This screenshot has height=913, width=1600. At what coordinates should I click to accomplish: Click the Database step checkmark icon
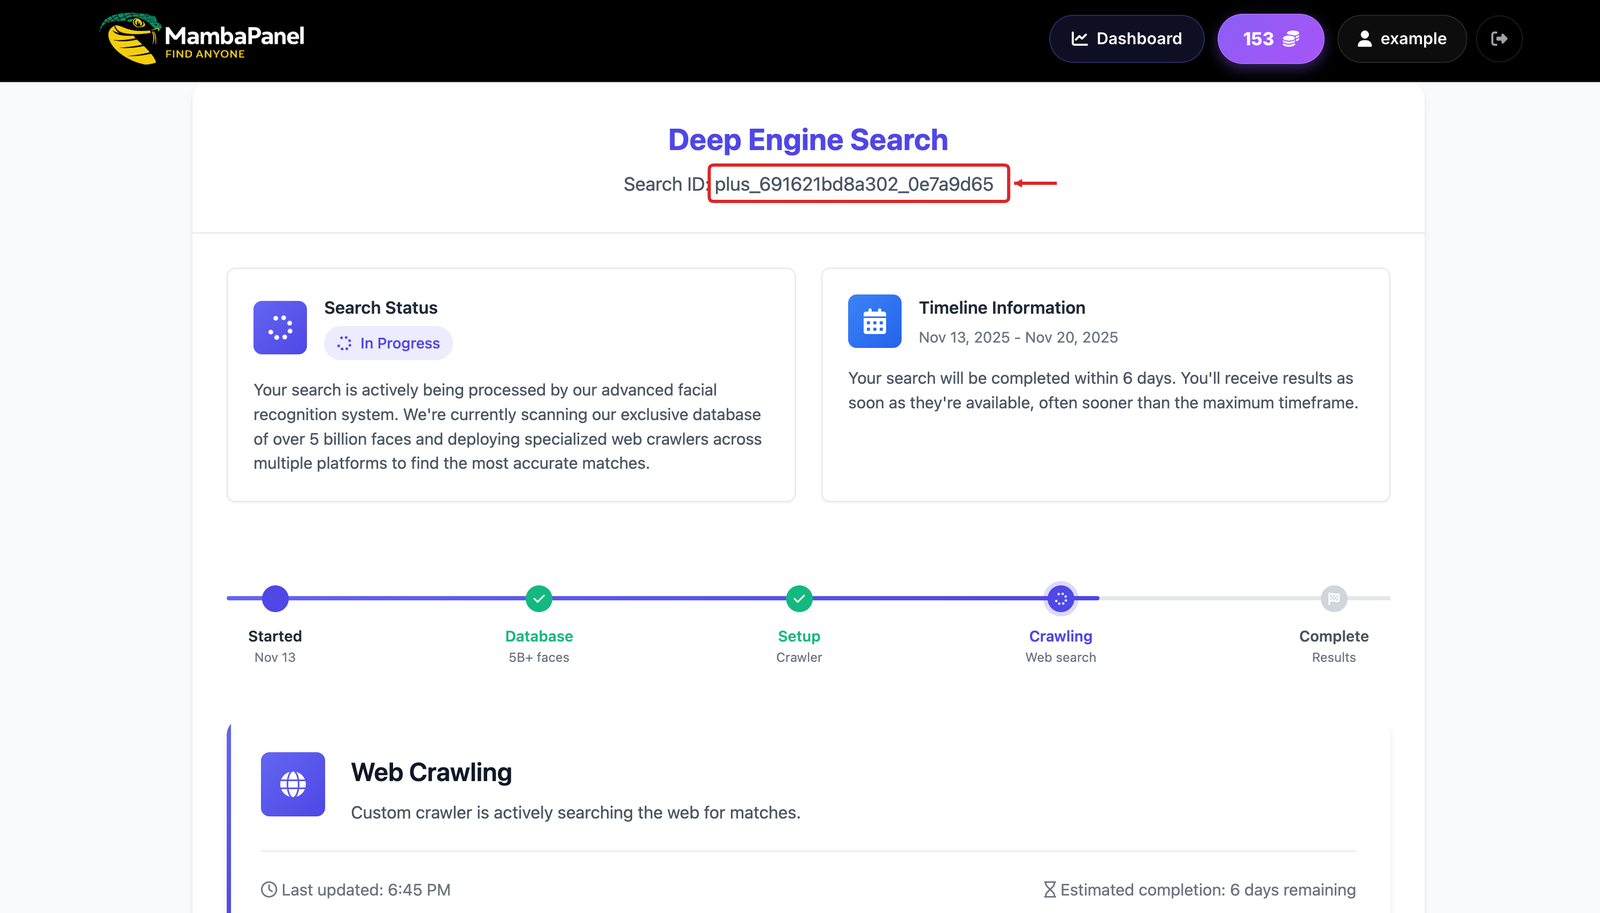pos(539,598)
